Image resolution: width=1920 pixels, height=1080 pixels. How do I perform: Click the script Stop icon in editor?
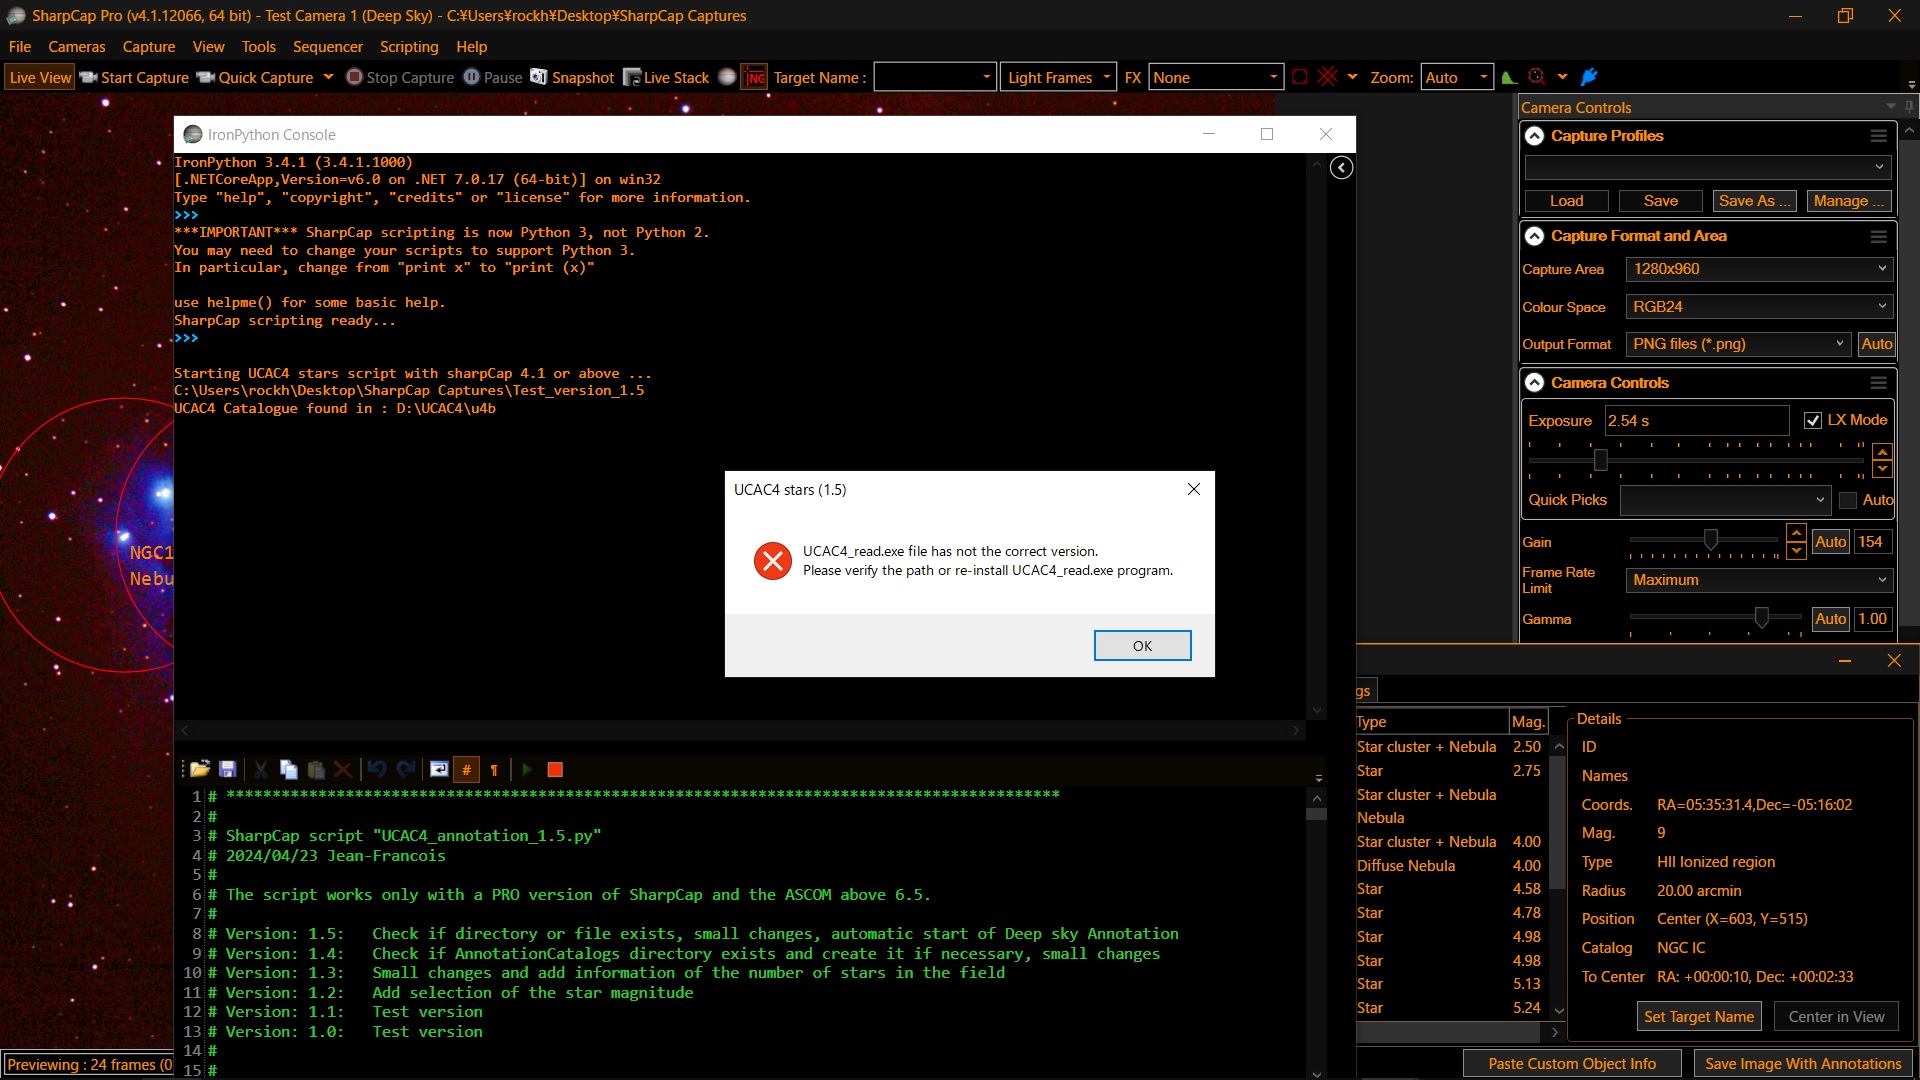coord(555,769)
